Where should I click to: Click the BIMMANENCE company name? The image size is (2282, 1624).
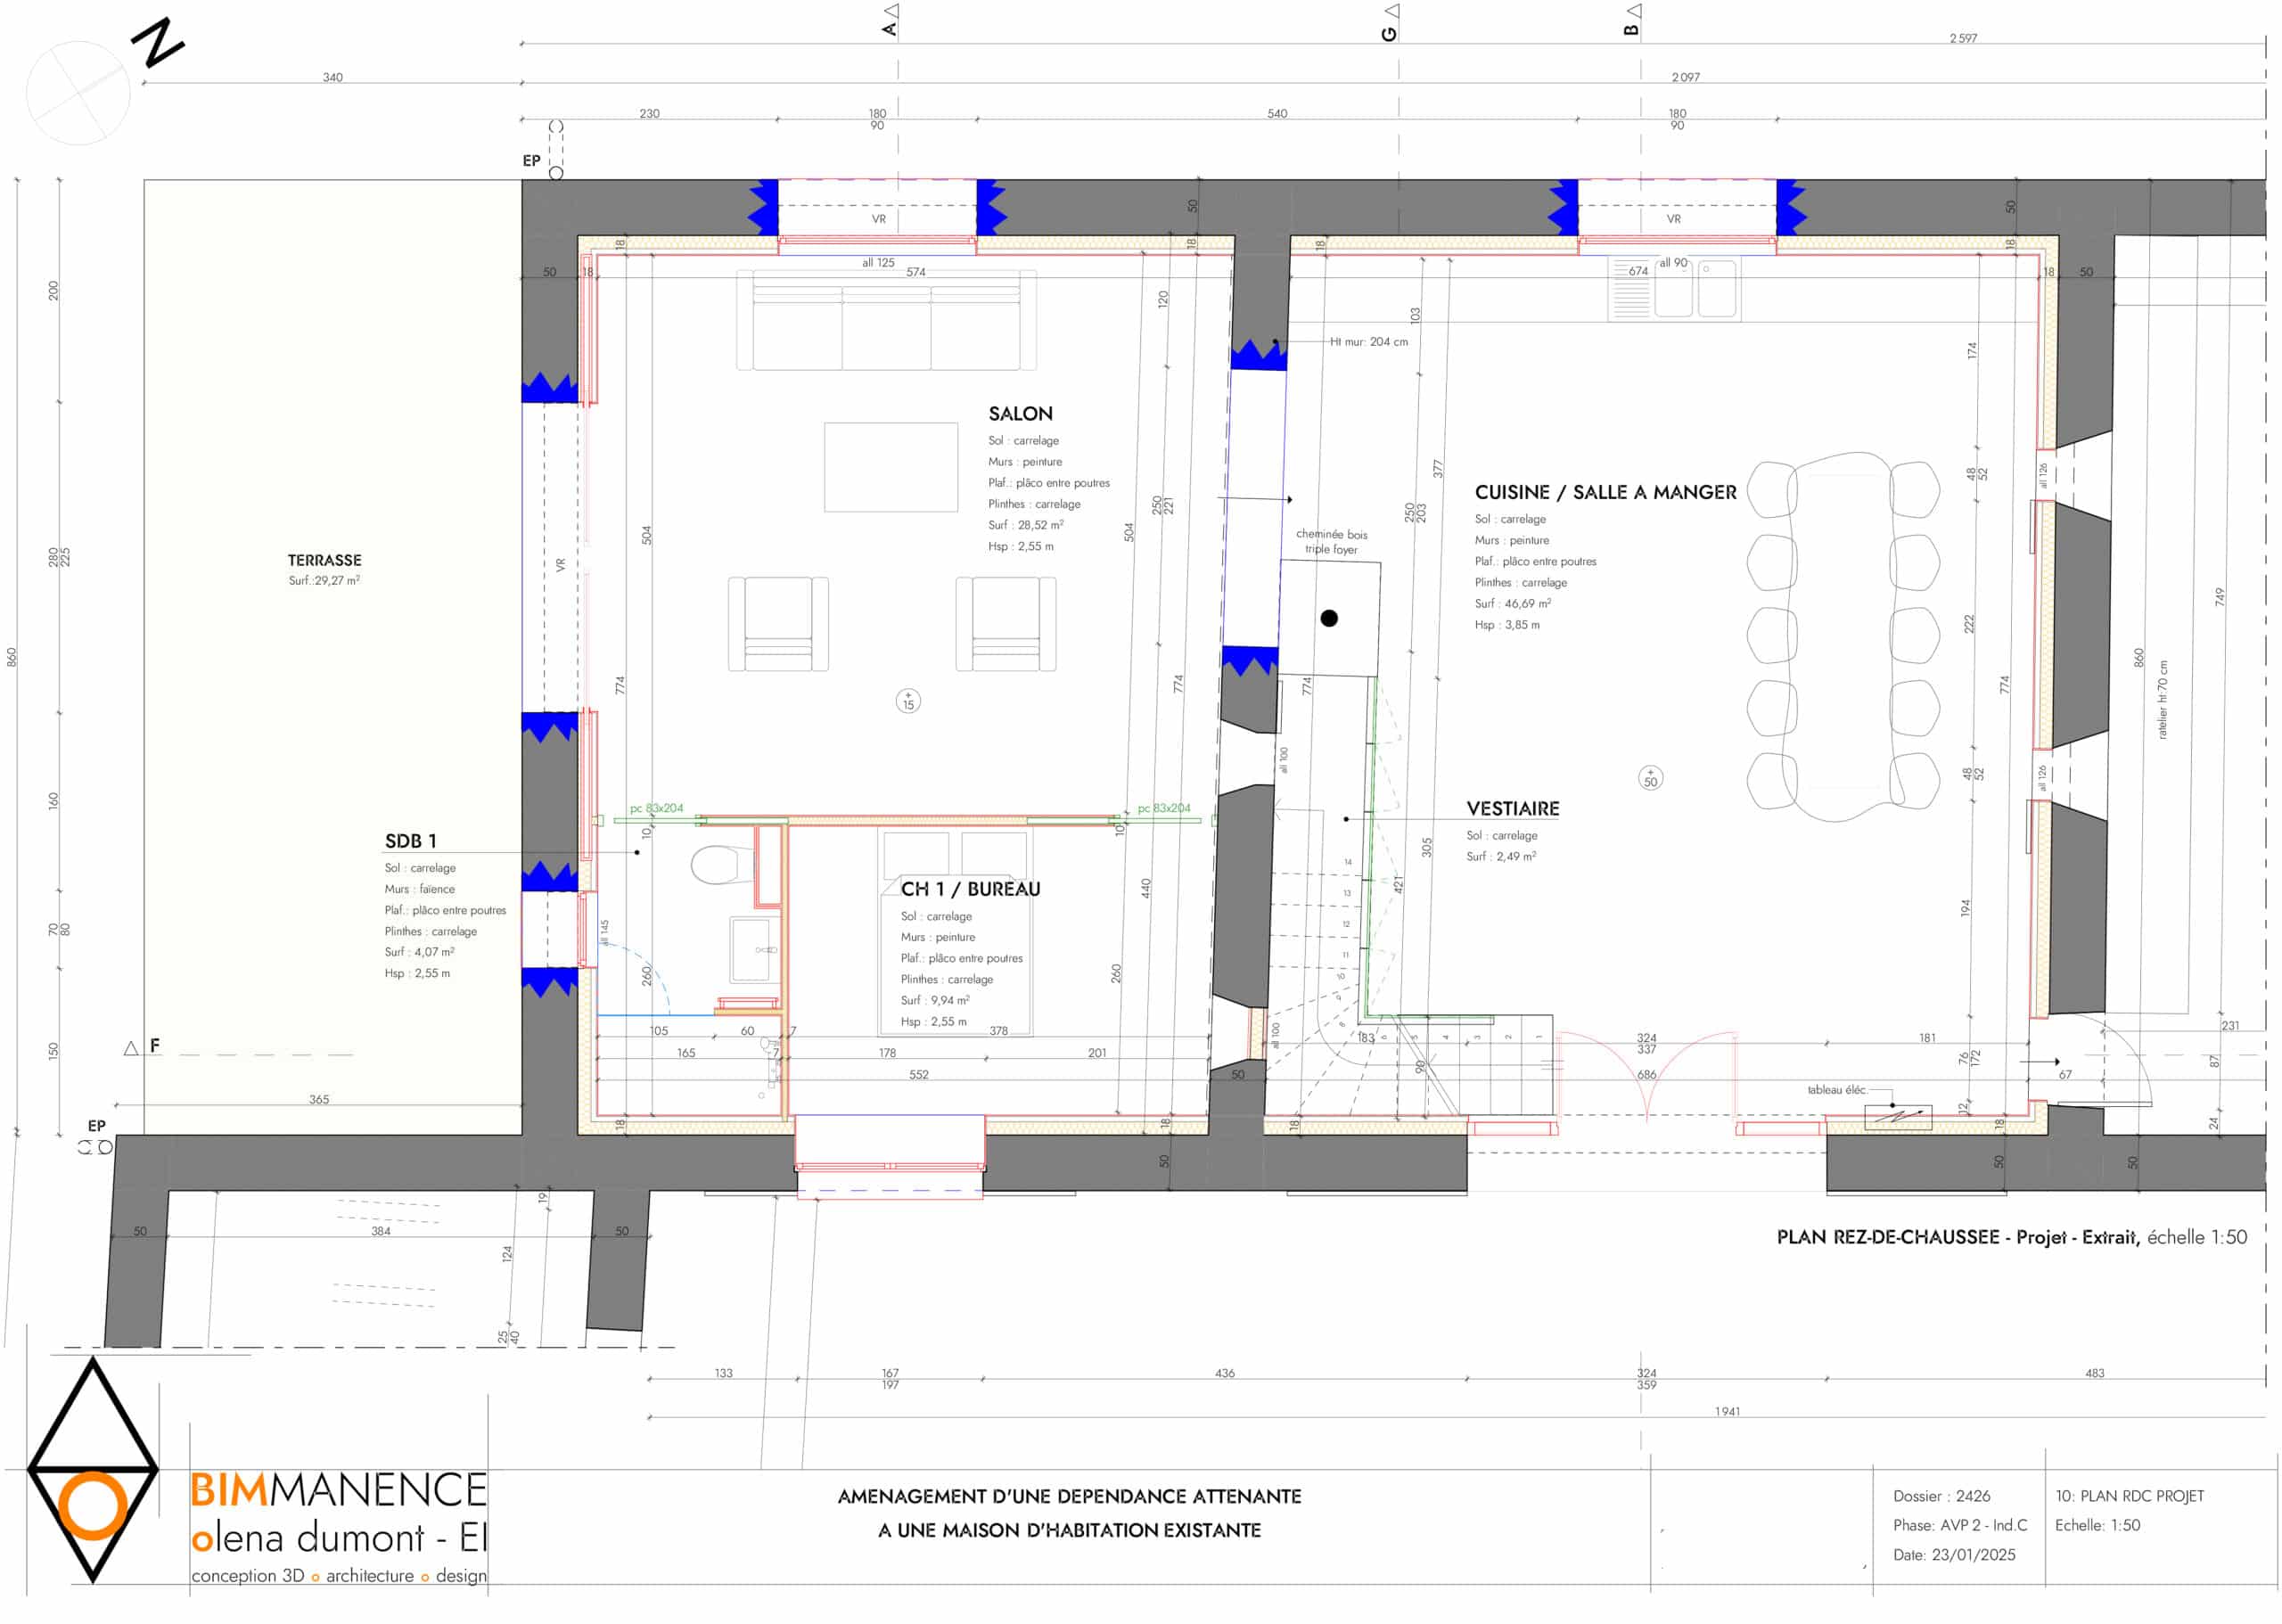(338, 1490)
